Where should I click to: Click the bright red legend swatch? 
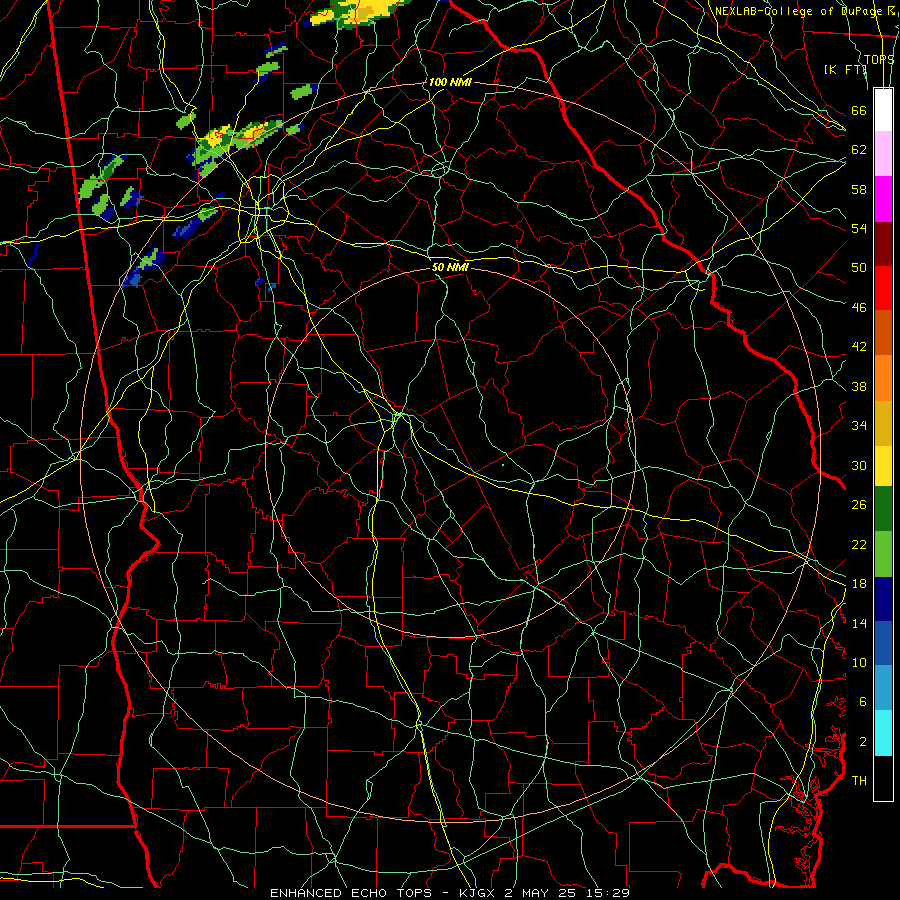click(x=883, y=288)
